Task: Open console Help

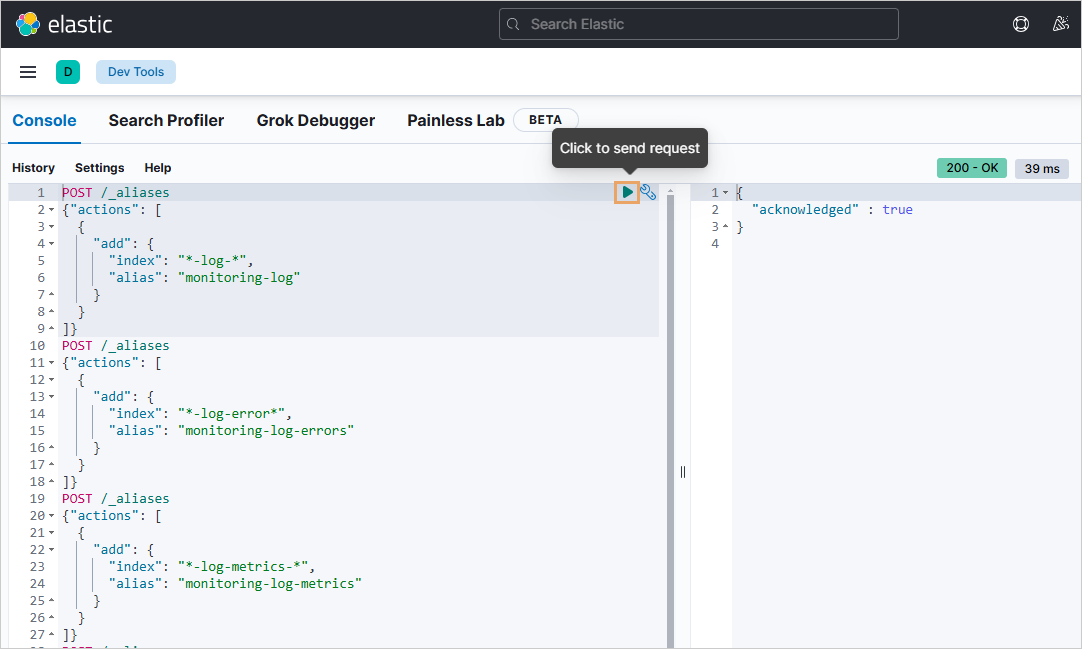Action: click(x=157, y=168)
